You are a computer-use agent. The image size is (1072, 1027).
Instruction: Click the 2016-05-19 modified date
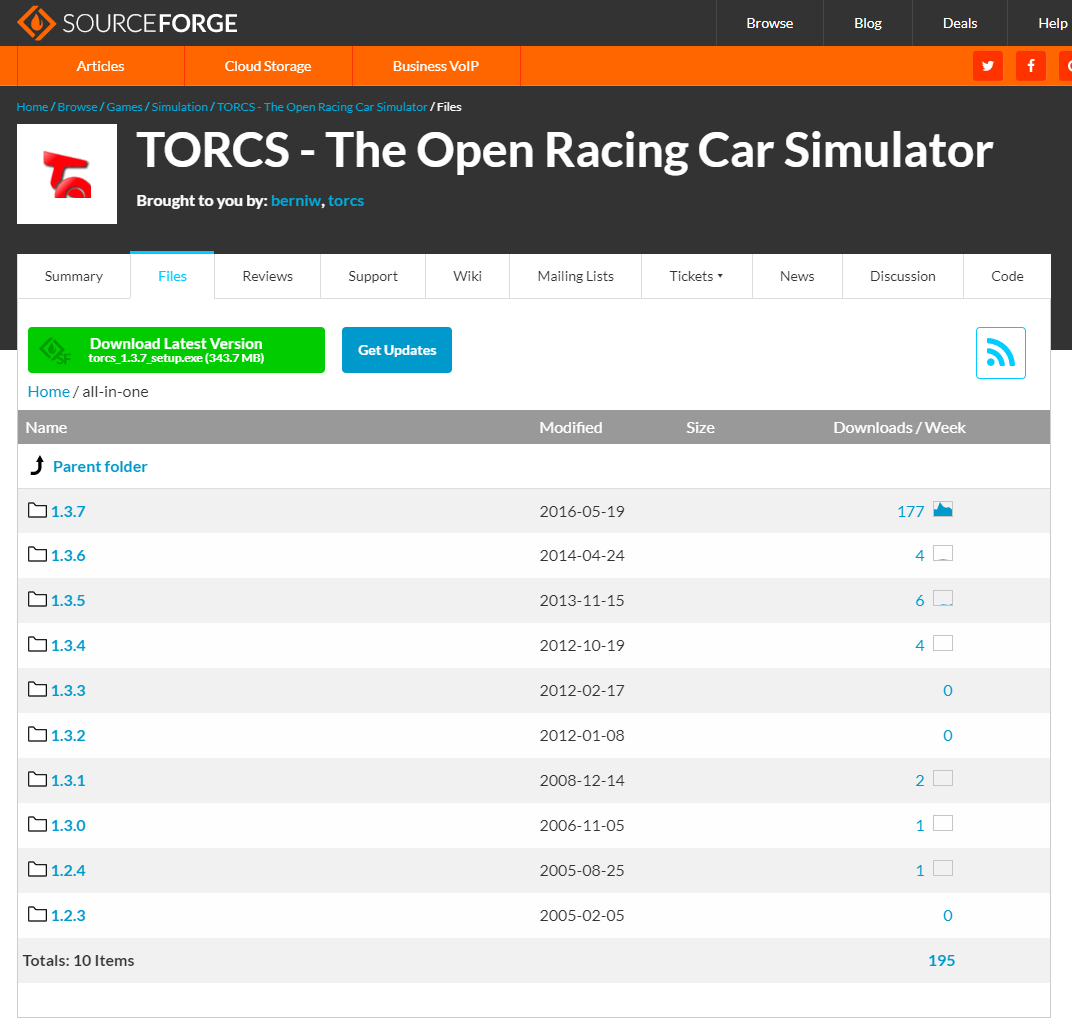(x=582, y=511)
